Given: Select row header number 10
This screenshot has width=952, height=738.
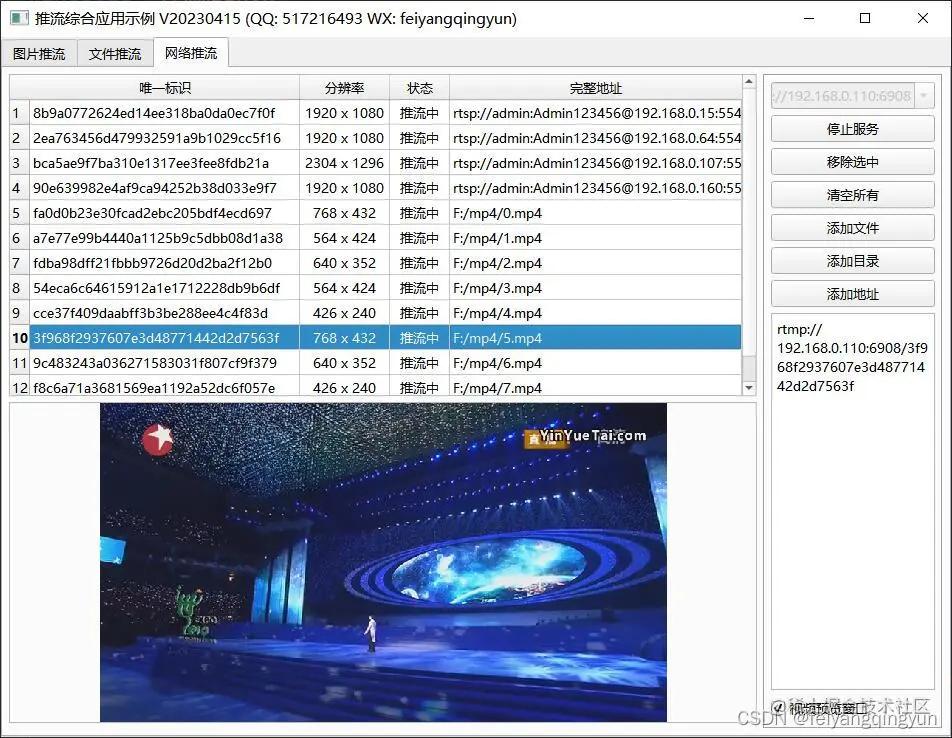Looking at the screenshot, I should point(19,338).
